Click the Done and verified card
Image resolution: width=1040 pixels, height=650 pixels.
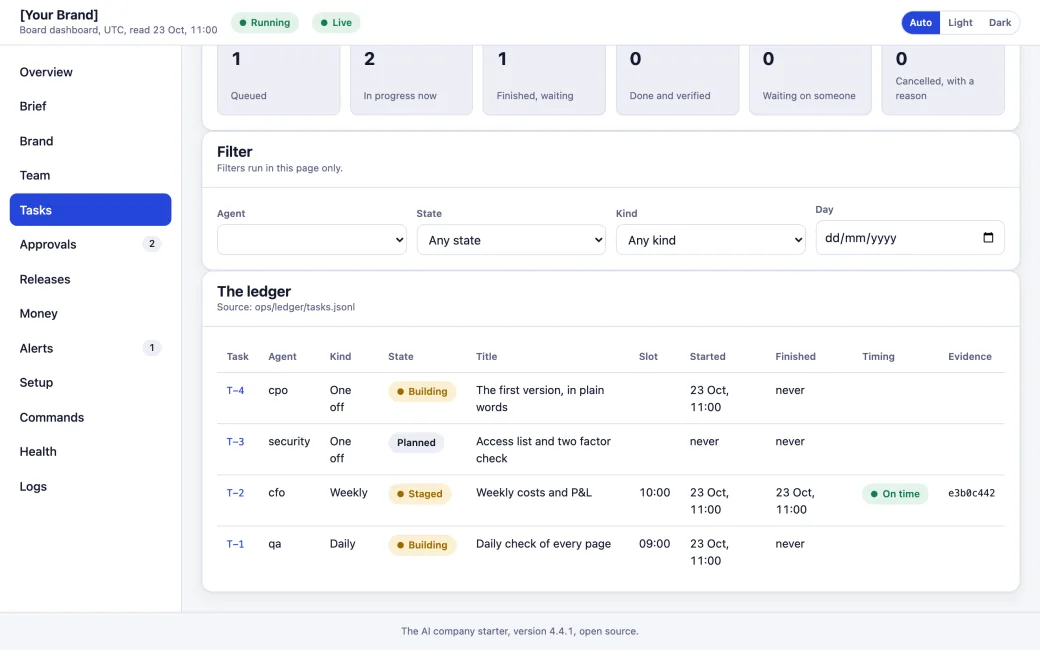(x=677, y=78)
